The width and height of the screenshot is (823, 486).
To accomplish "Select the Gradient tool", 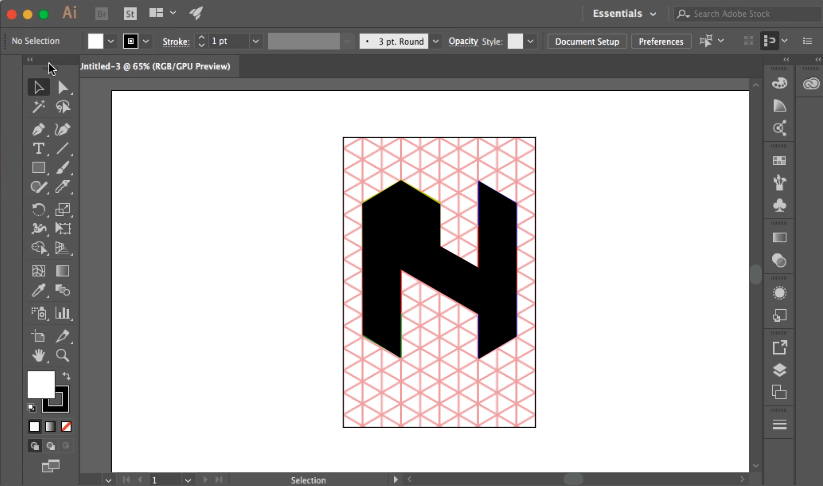I will pos(63,271).
